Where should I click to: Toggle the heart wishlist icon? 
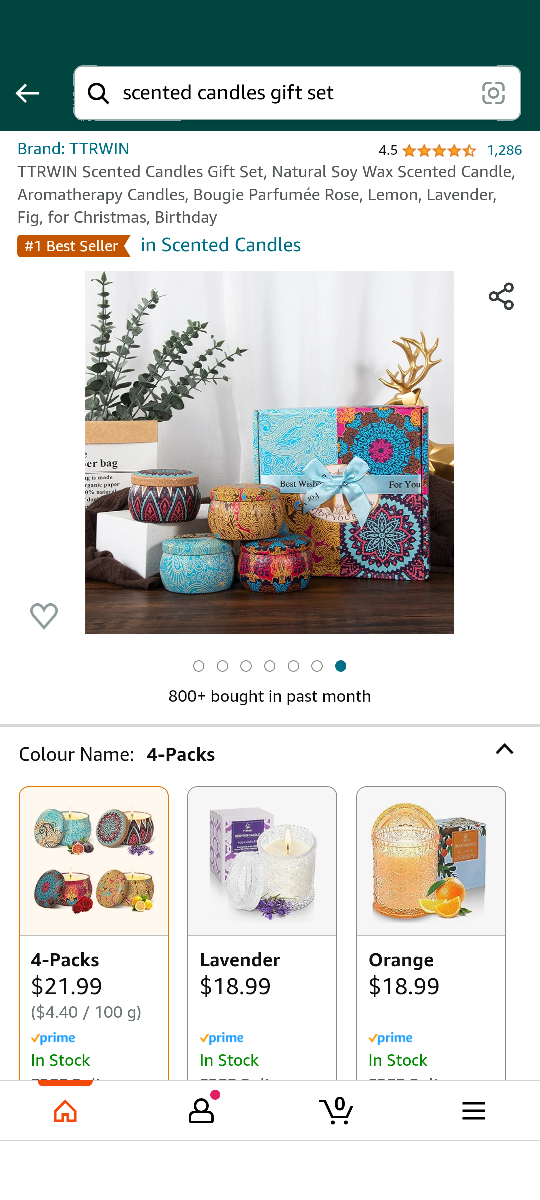(x=44, y=616)
